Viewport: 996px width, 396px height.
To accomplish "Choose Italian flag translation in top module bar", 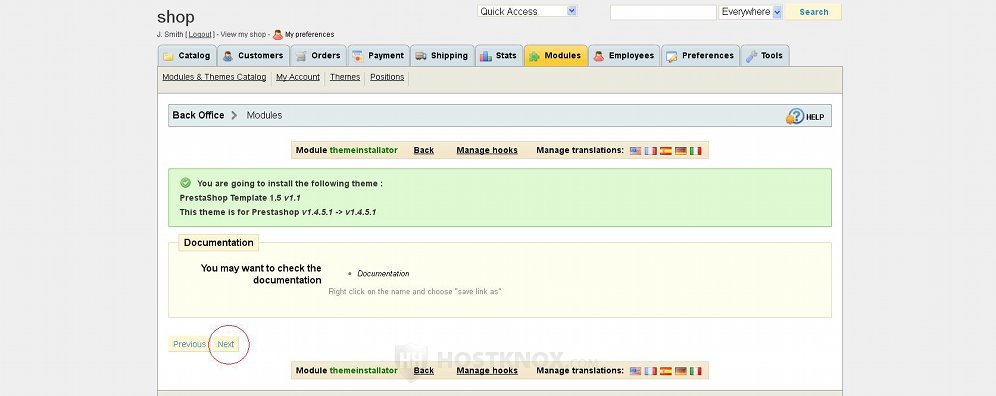I will pyautogui.click(x=696, y=151).
